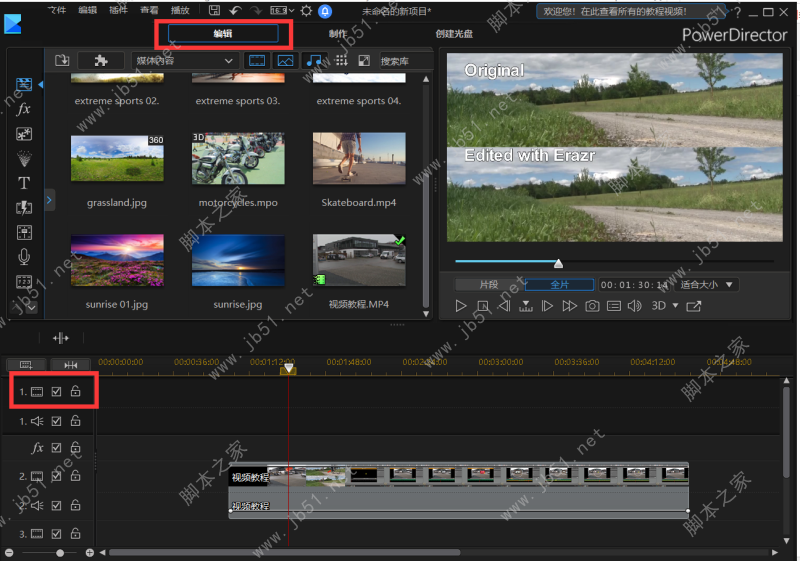Screen dimensions: 800x561
Task: Click the preview seek slider handle
Action: pyautogui.click(x=558, y=263)
